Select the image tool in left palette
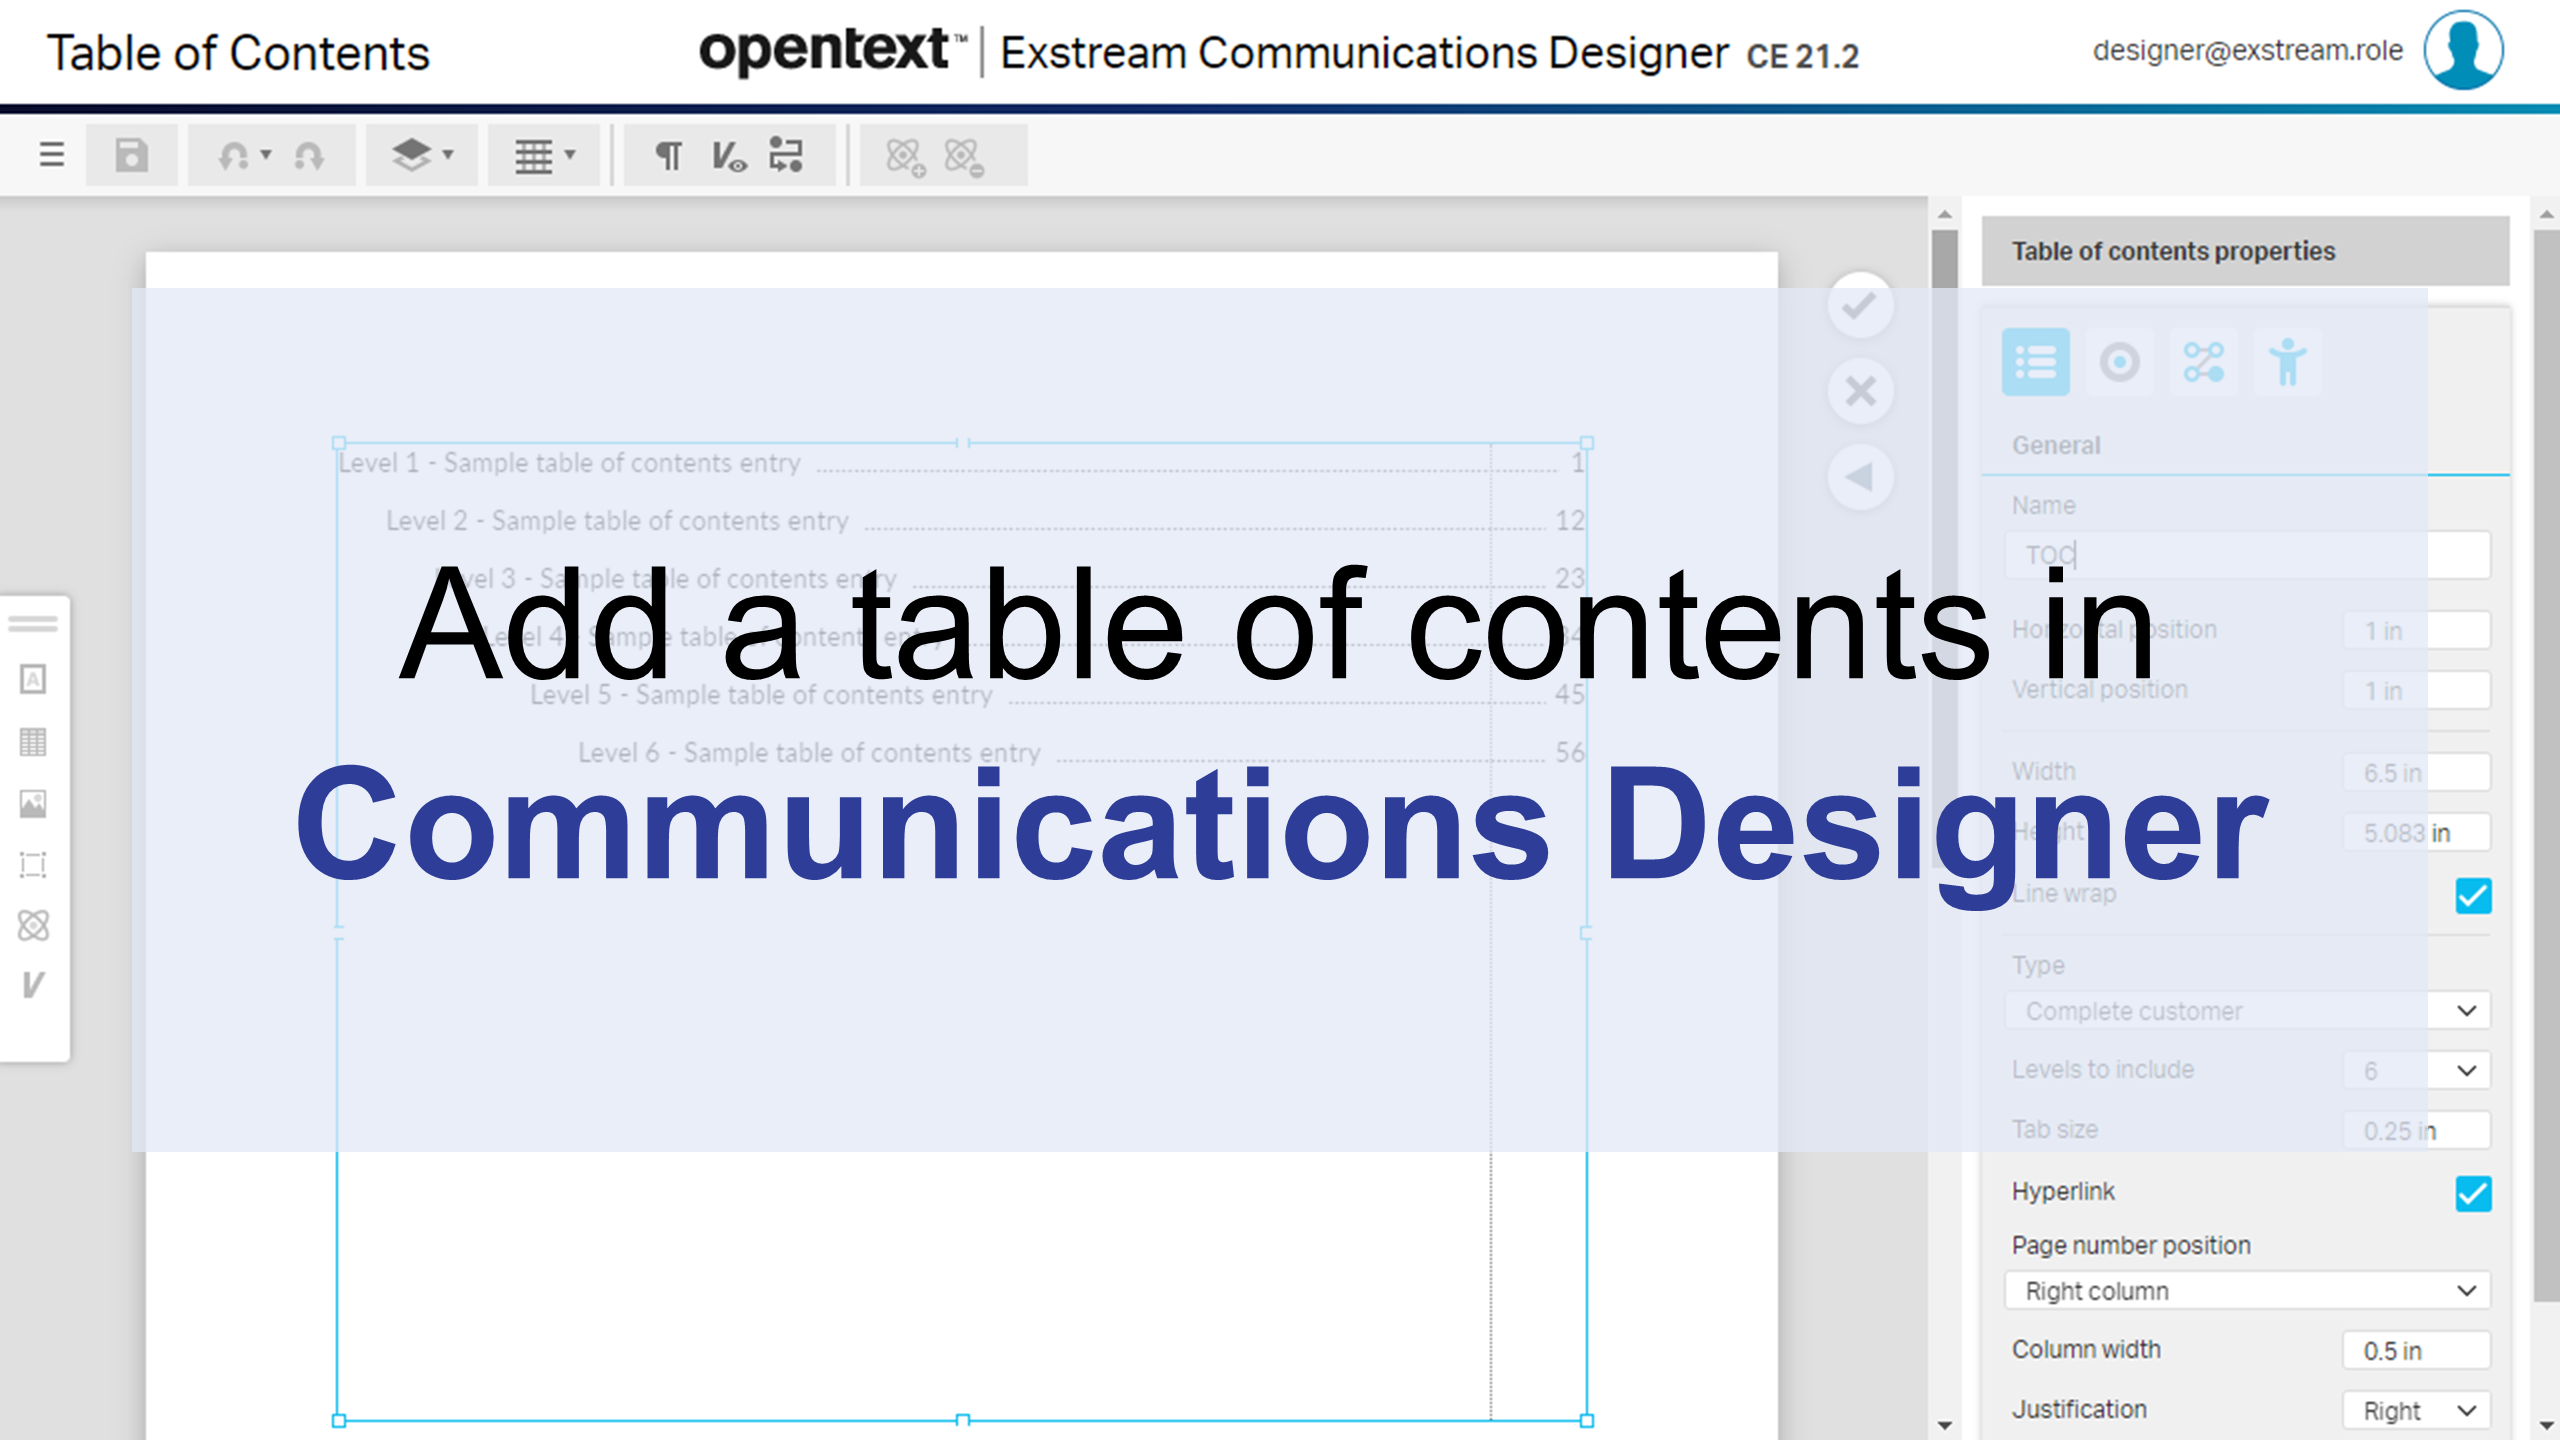Viewport: 2560px width, 1440px height. point(33,803)
